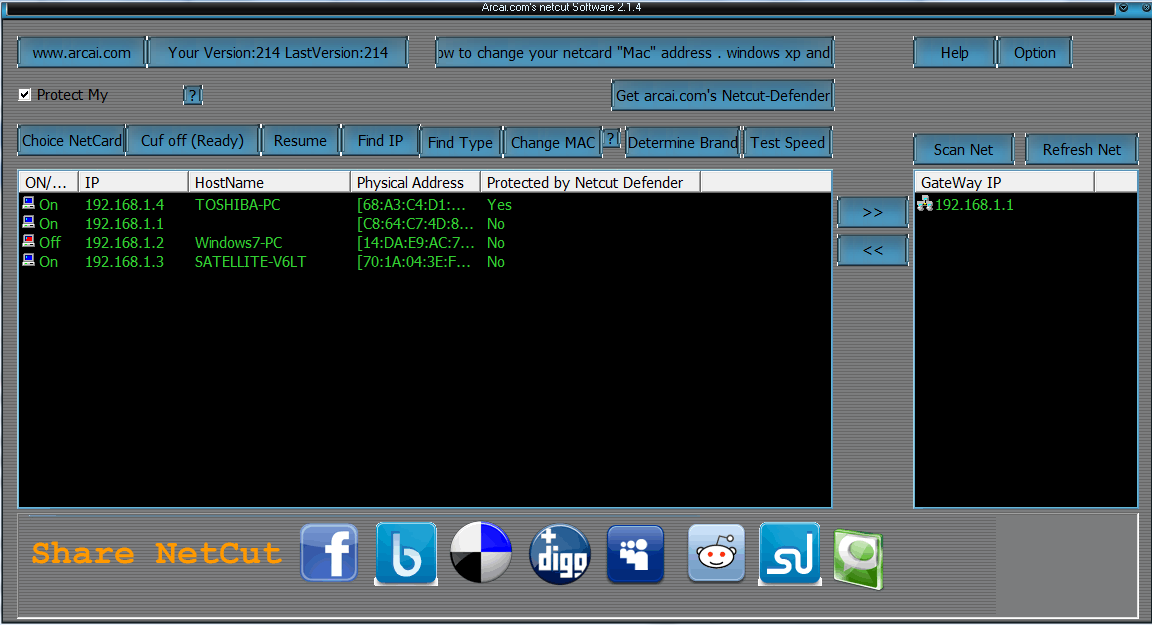Click the computer icon beside 192.168.1.4
Image resolution: width=1152 pixels, height=625 pixels.
coord(29,203)
